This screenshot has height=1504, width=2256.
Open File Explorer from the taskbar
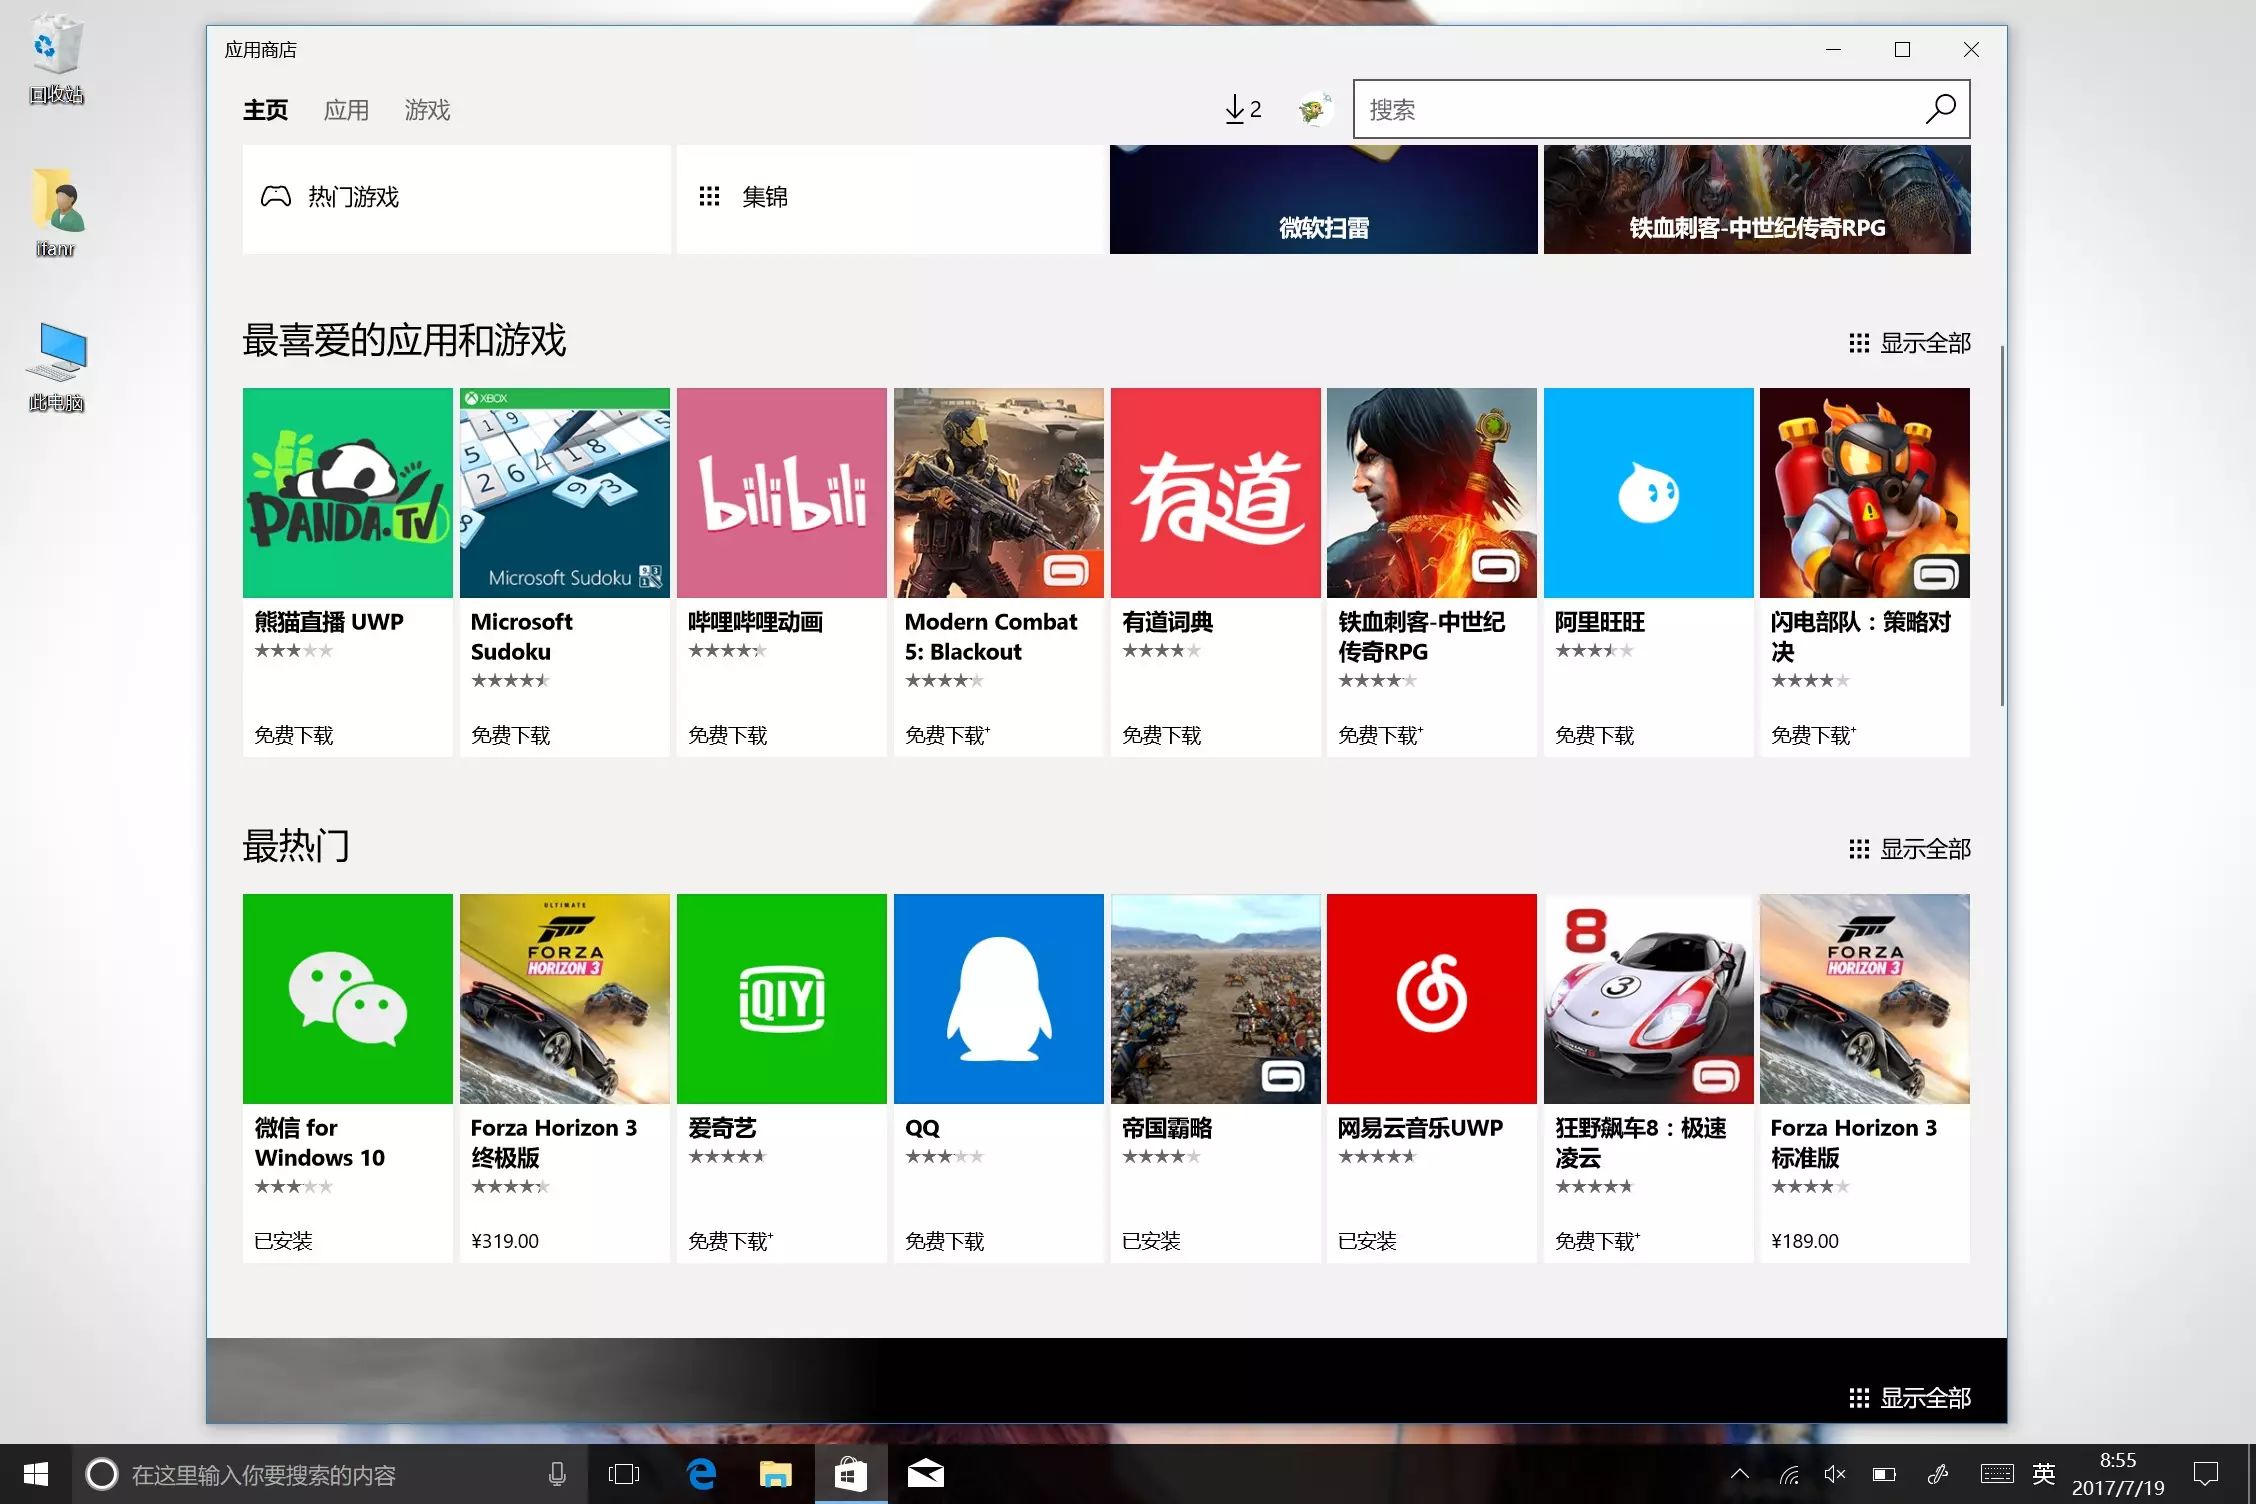click(775, 1474)
